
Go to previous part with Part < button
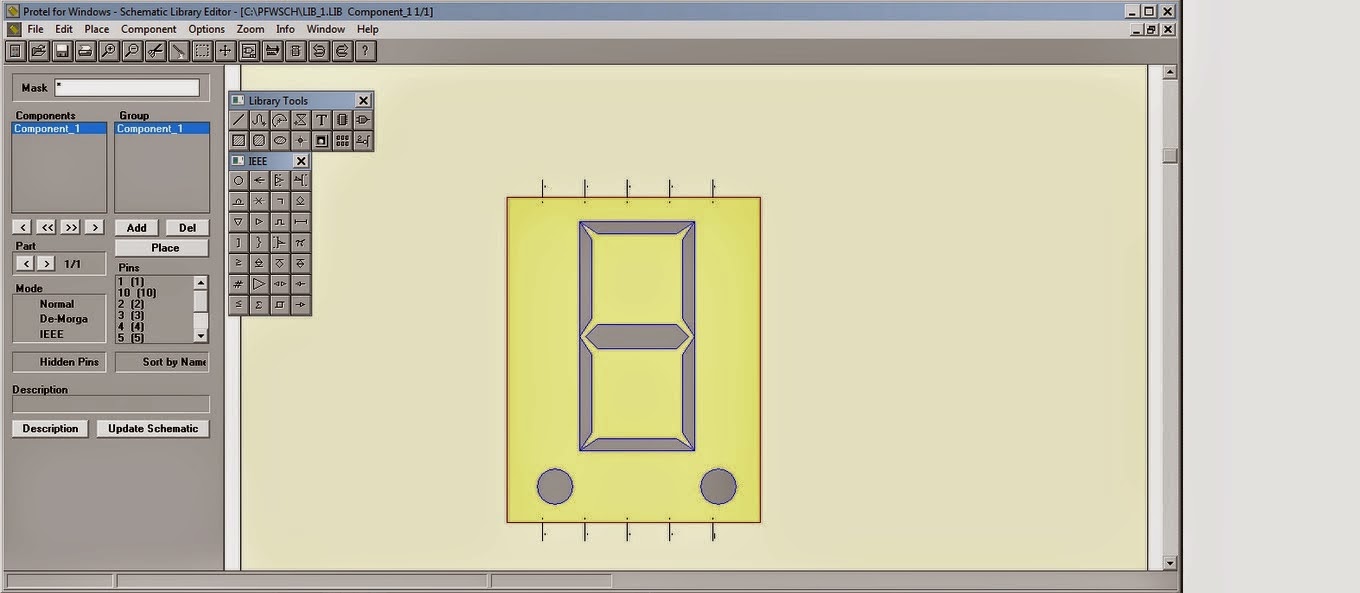24,264
